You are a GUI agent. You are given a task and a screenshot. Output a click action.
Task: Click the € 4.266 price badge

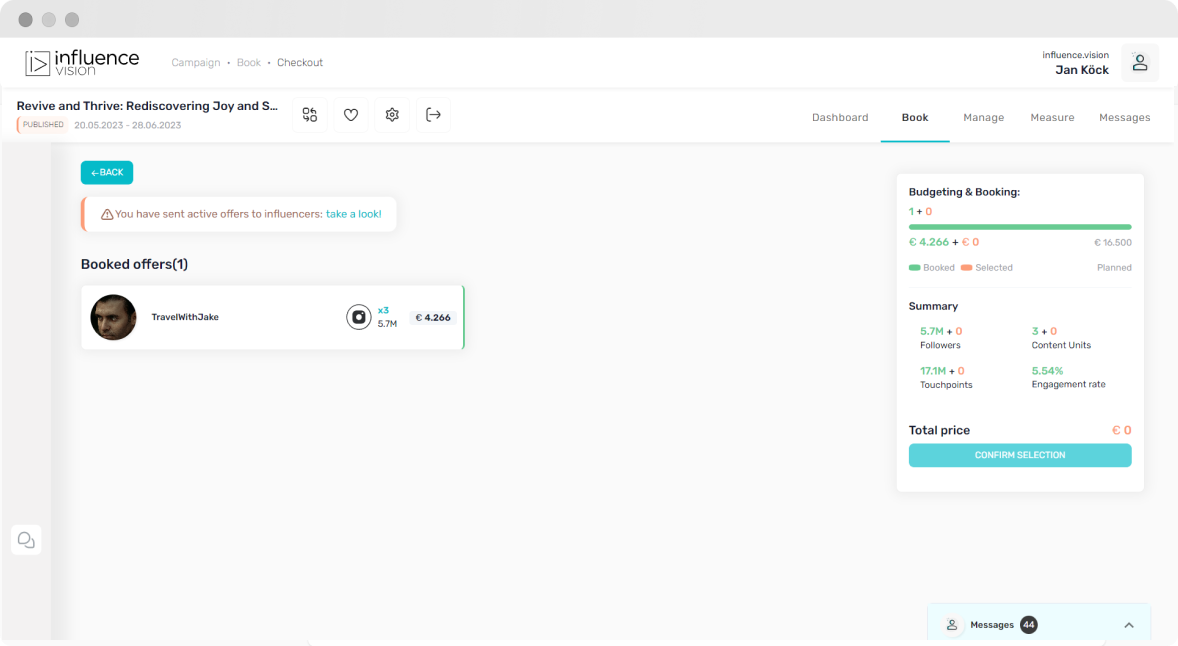[433, 318]
